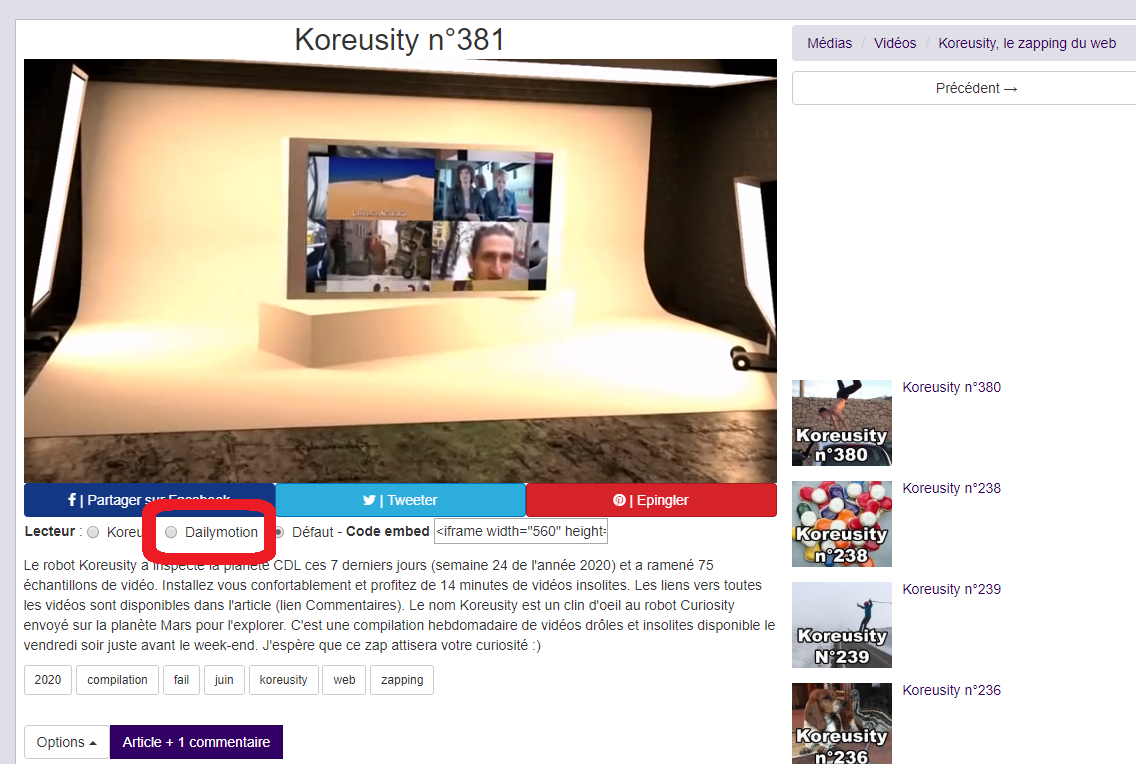Select the Dailymotion player radio button

(171, 532)
